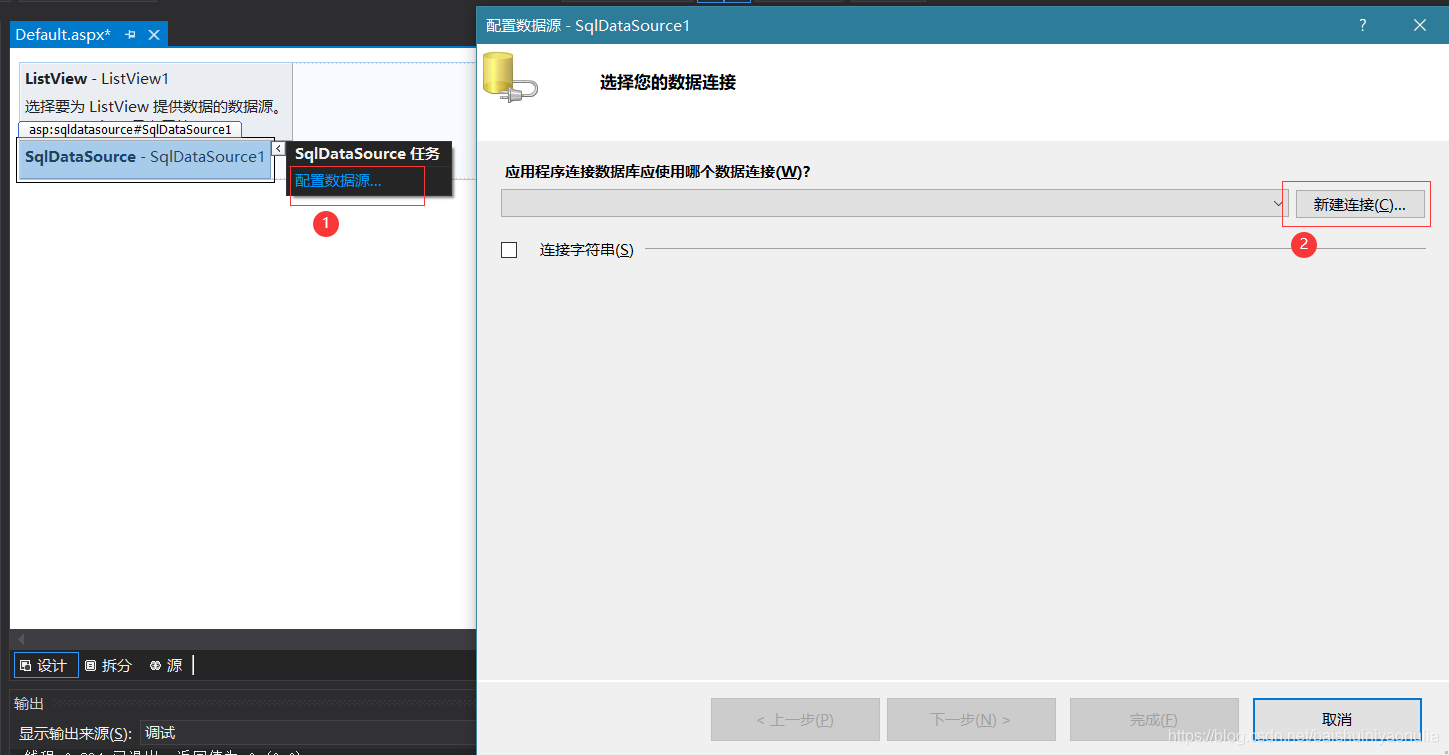Image resolution: width=1449 pixels, height=755 pixels.
Task: Pin the Default.aspx tab
Action: tap(131, 35)
